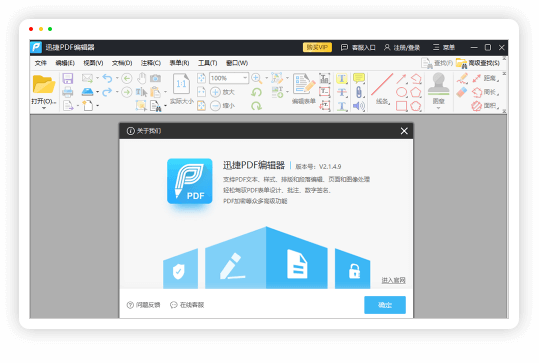Click the Save floppy disk icon
This screenshot has width=539, height=363.
click(x=68, y=79)
